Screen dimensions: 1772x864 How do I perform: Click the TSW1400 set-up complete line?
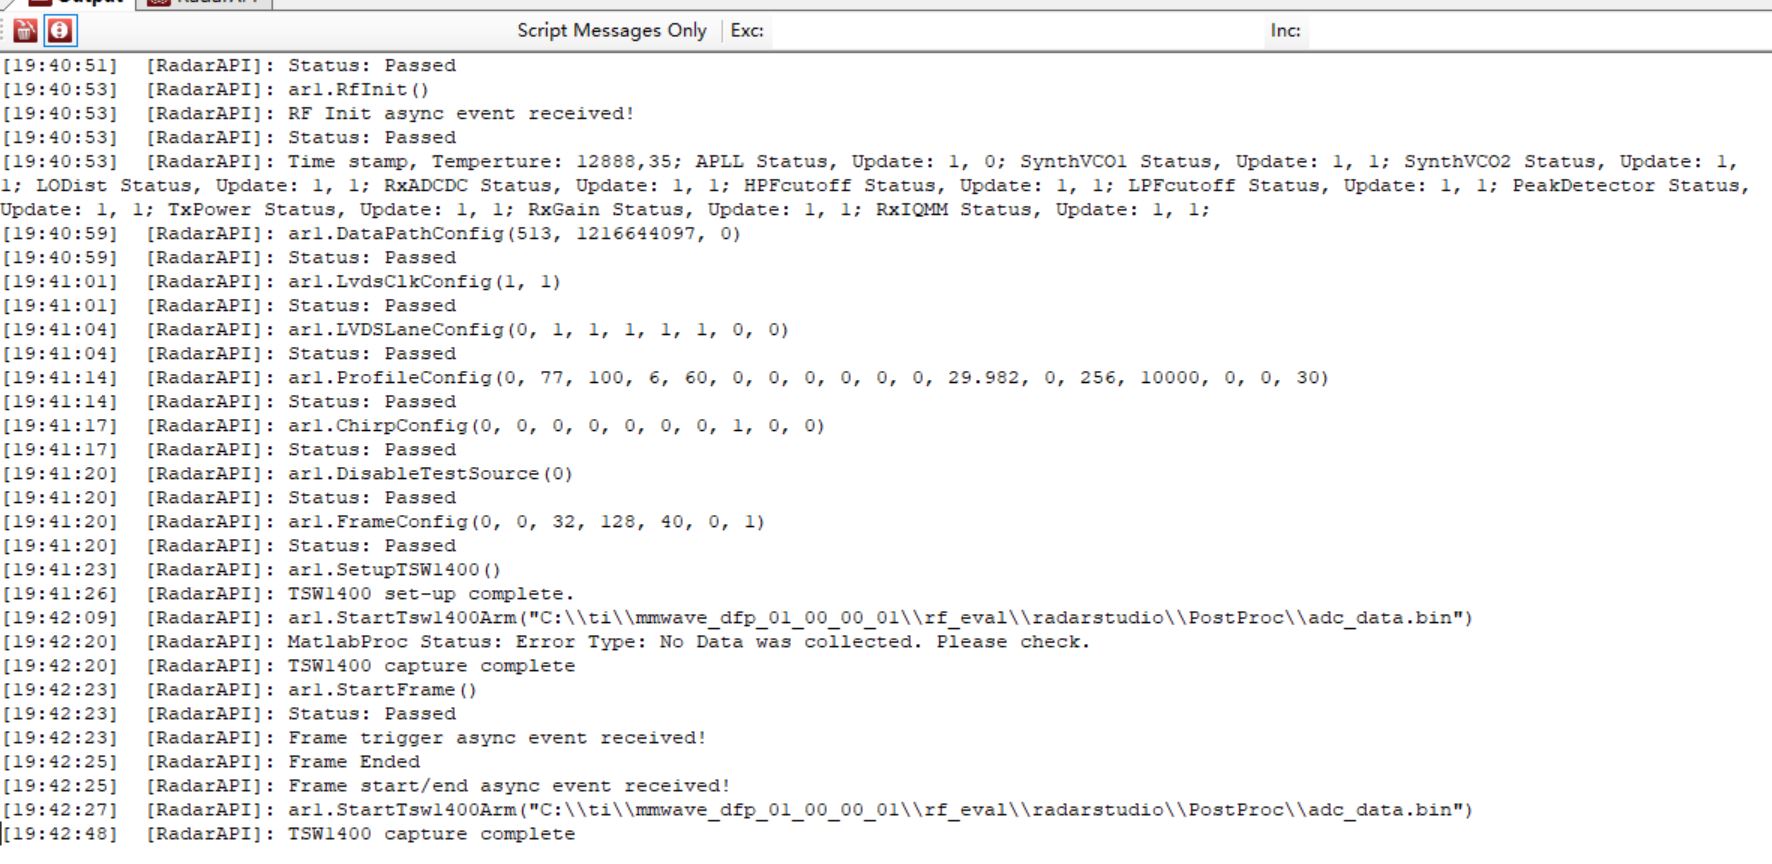[x=288, y=594]
